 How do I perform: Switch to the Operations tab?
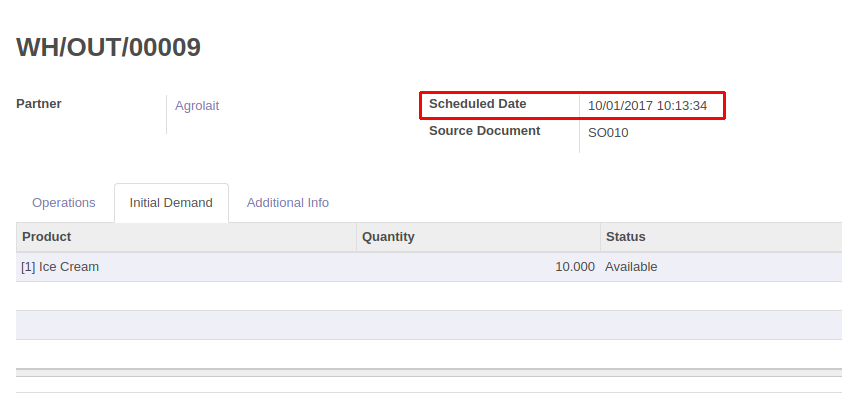64,203
